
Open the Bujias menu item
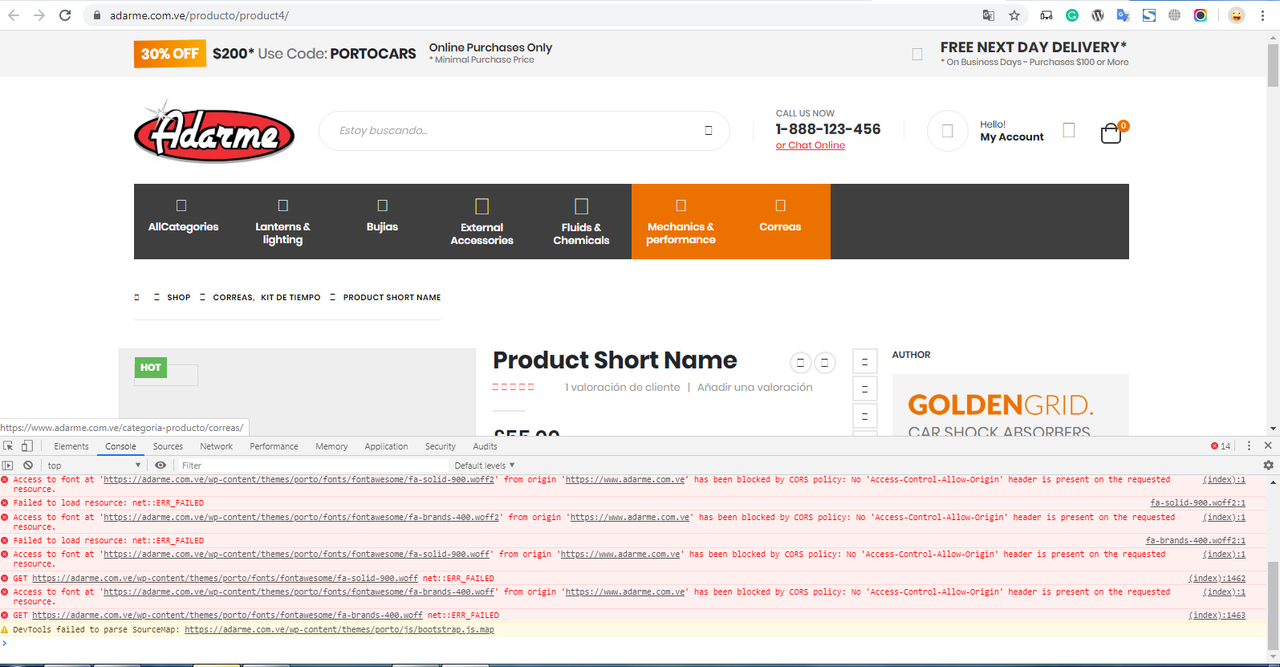(x=382, y=221)
